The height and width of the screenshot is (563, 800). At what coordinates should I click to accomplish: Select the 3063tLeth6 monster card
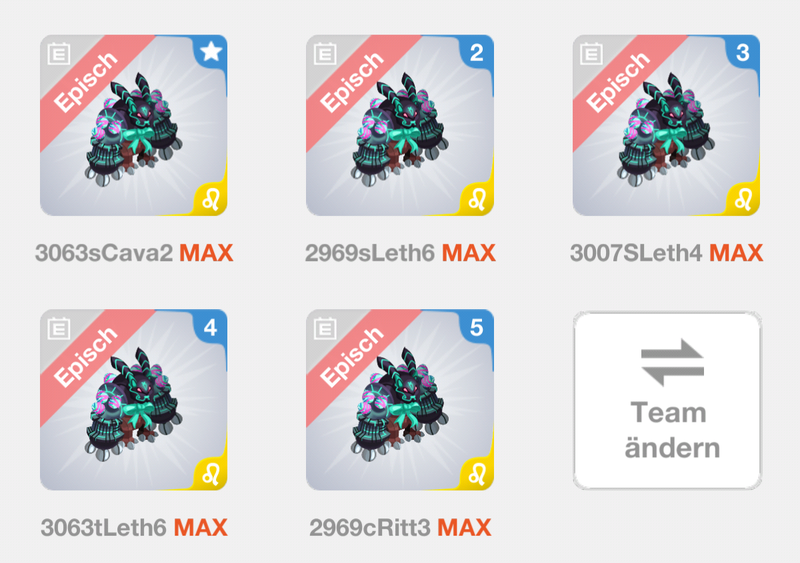pos(134,400)
